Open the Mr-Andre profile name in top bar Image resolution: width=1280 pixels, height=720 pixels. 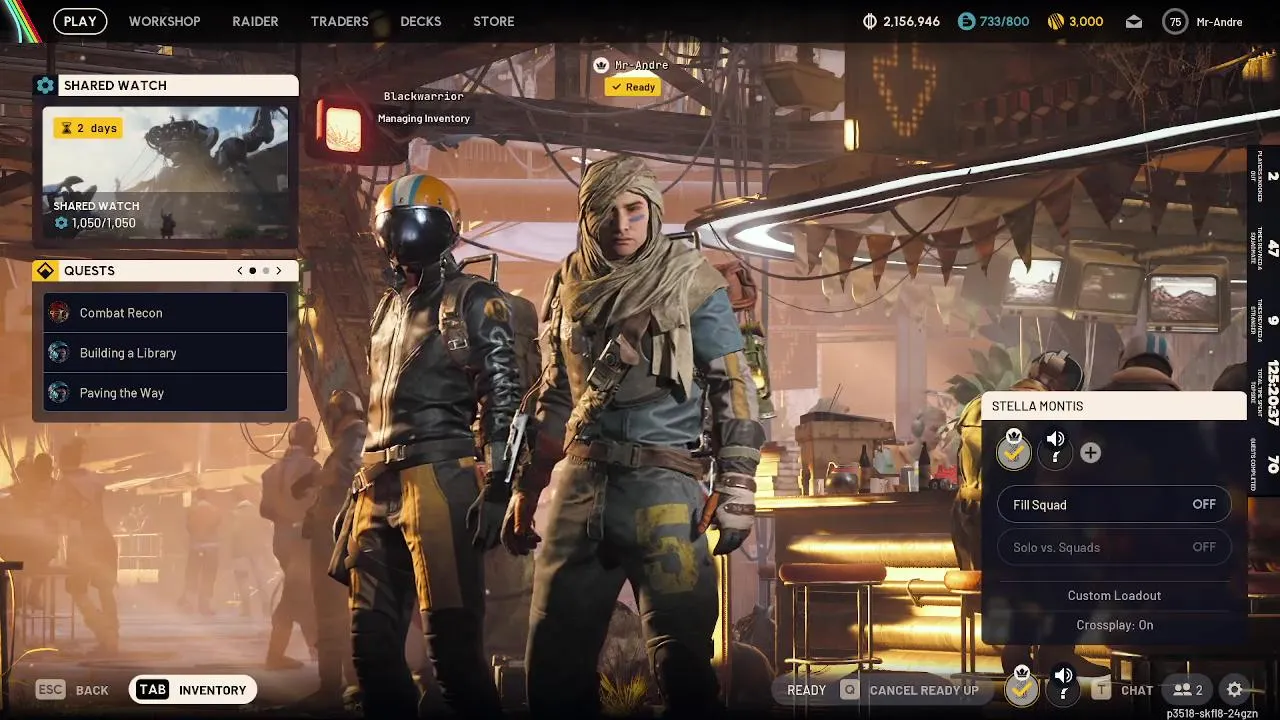coord(1219,21)
